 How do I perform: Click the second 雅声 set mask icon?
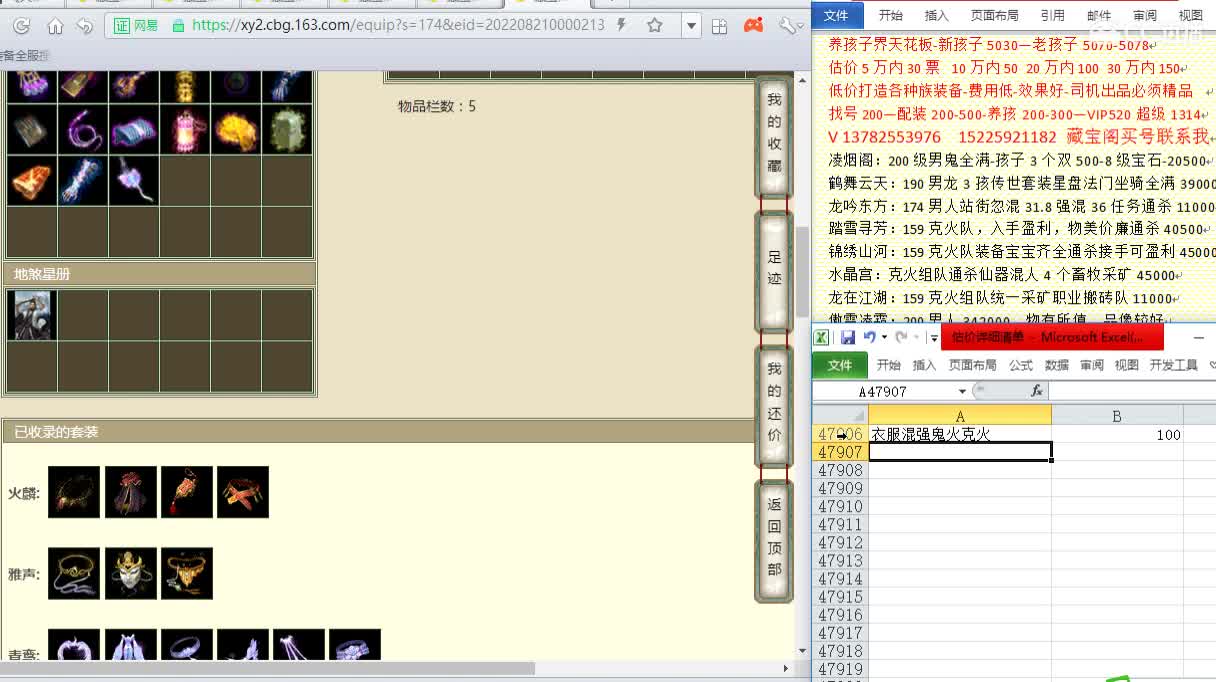130,573
